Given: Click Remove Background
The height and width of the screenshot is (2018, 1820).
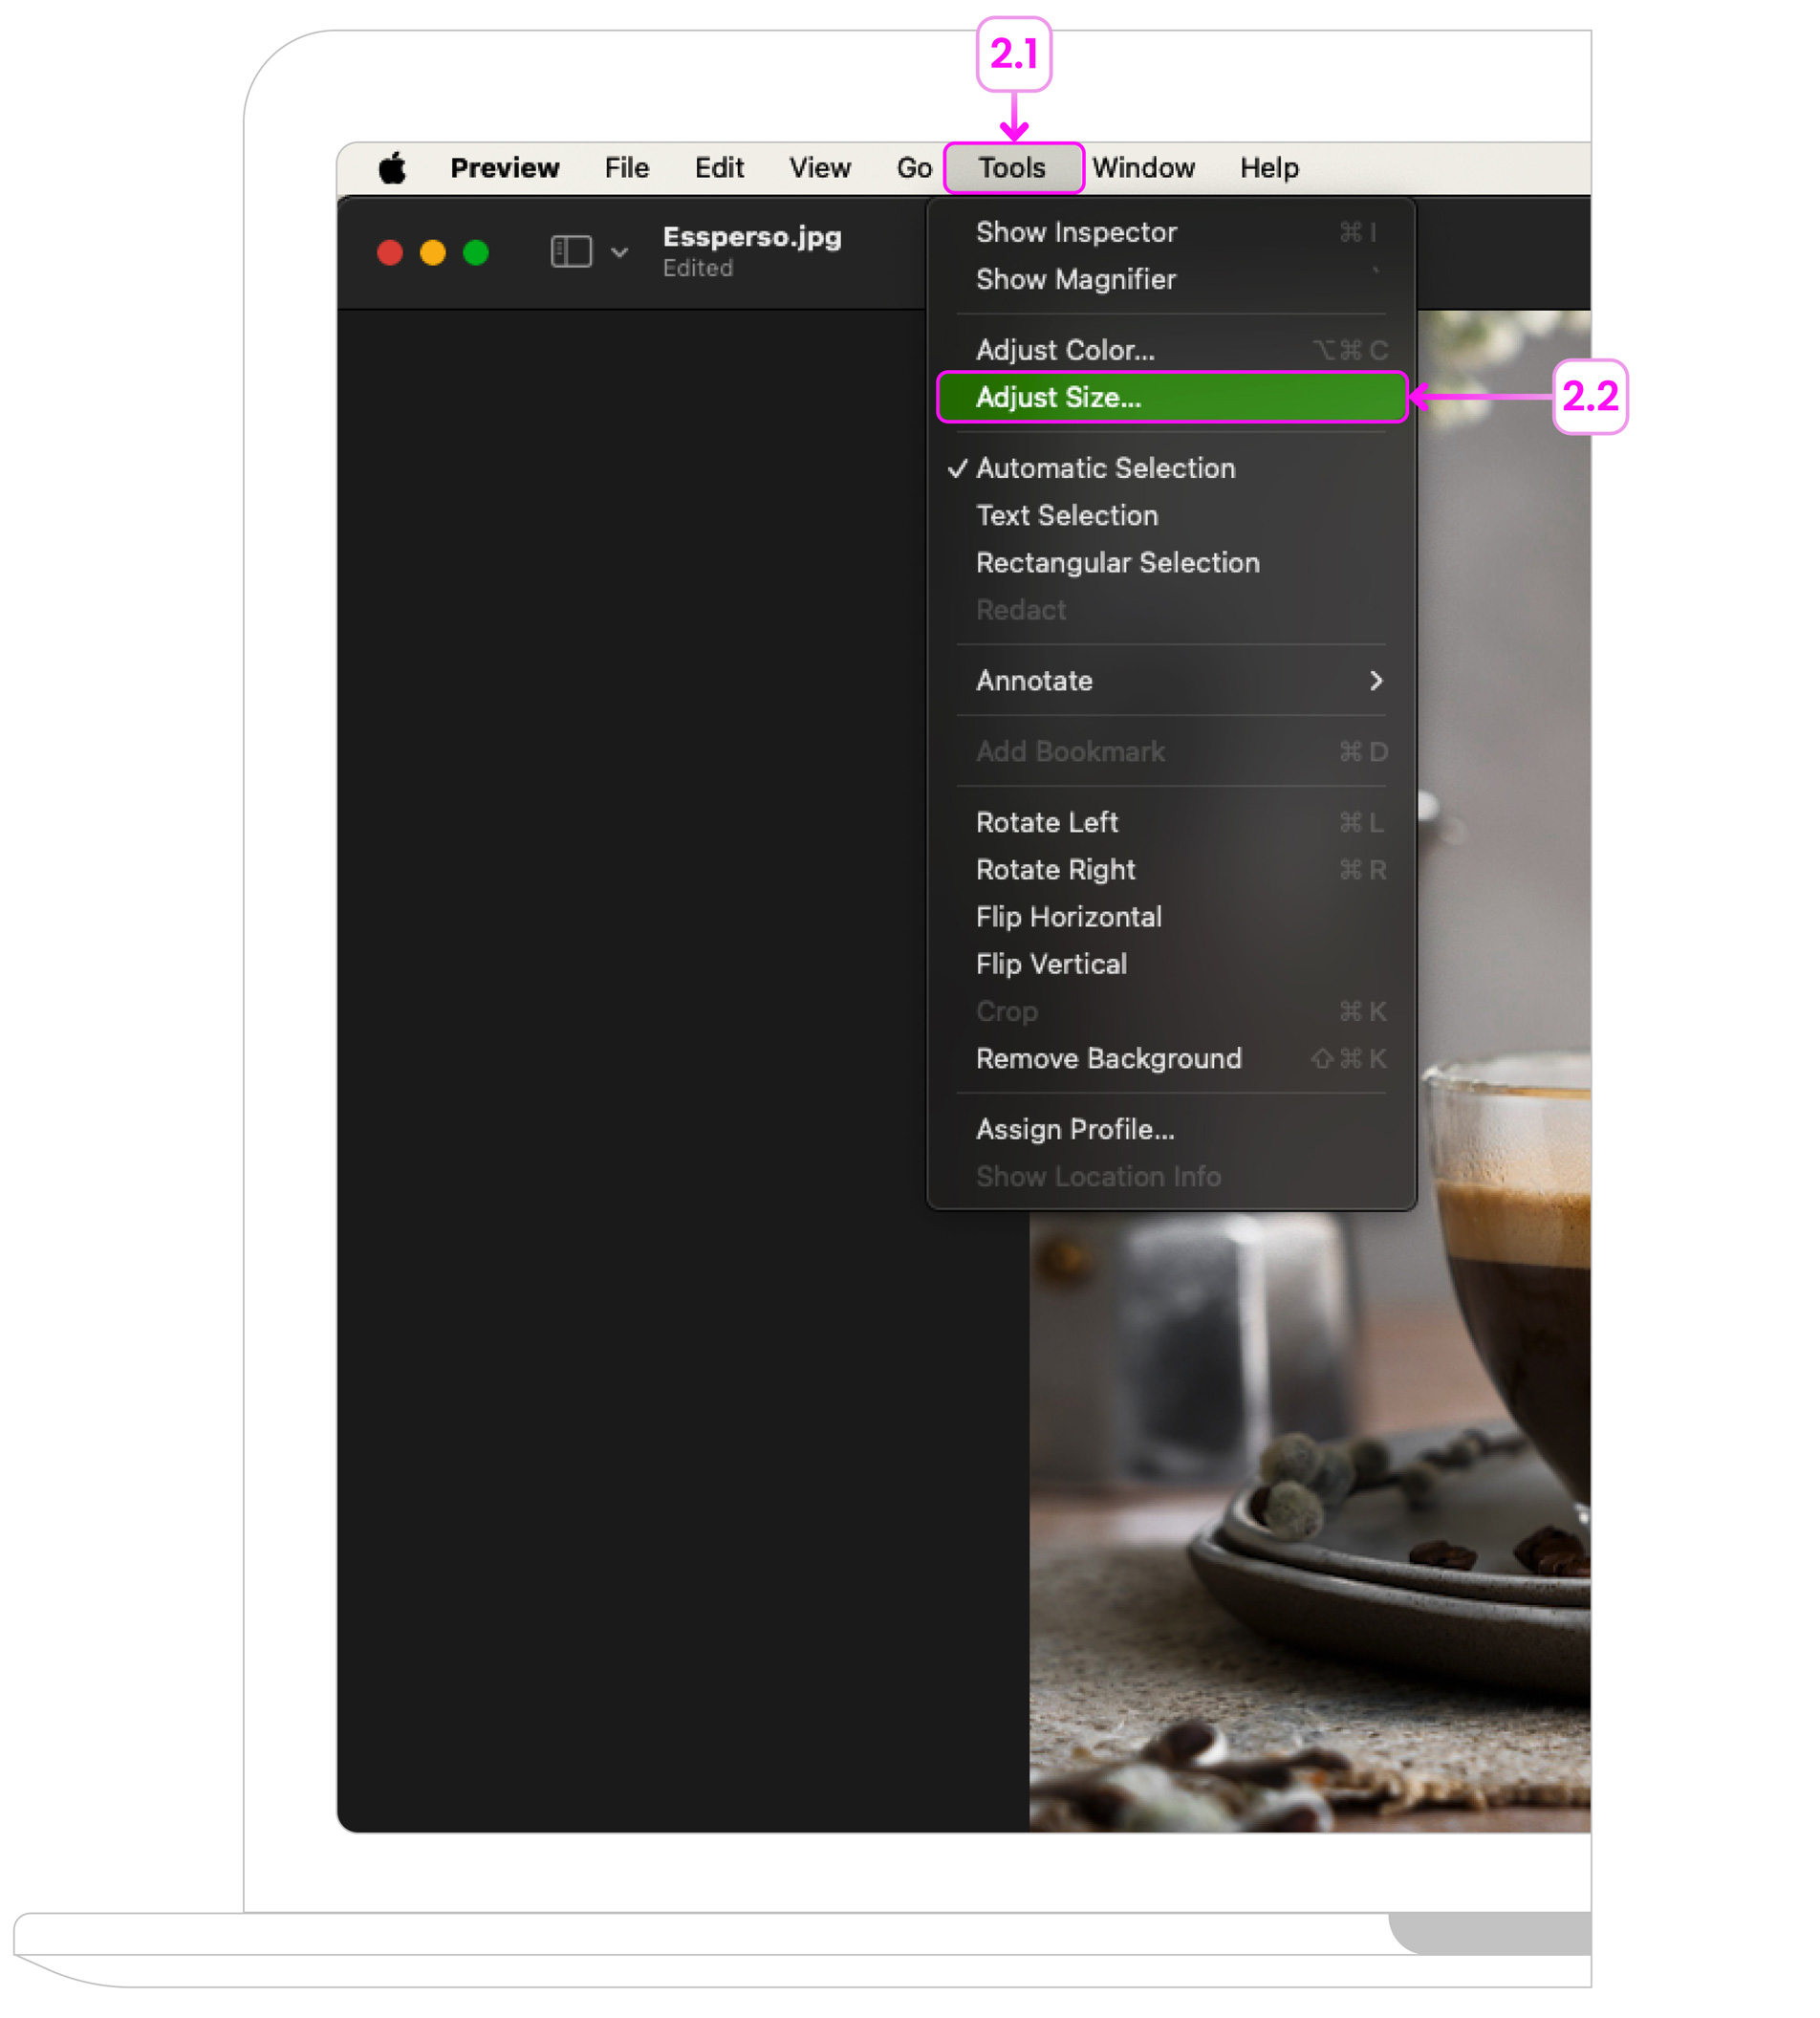Looking at the screenshot, I should coord(1108,1058).
